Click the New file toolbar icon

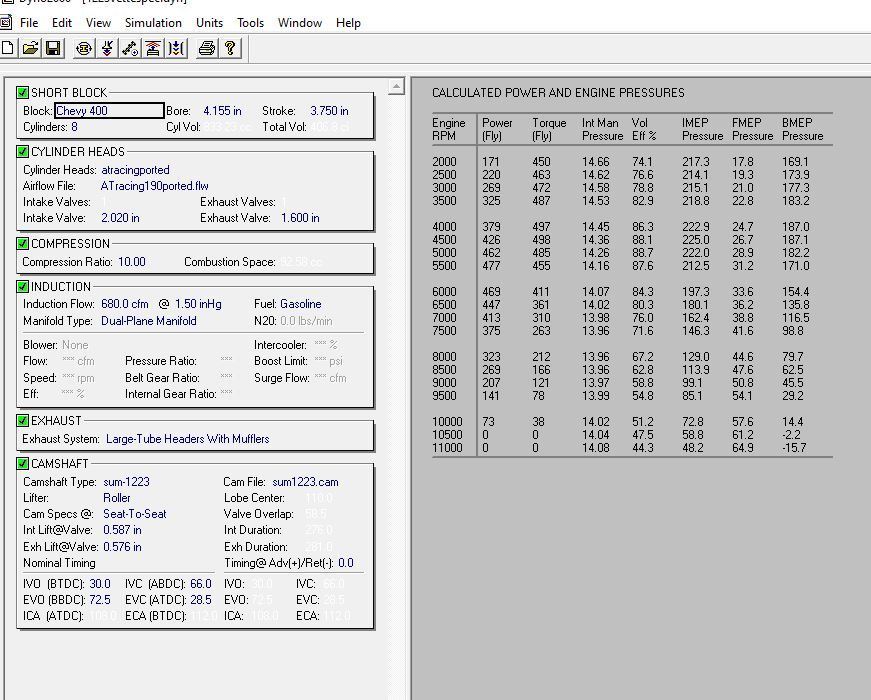9,48
